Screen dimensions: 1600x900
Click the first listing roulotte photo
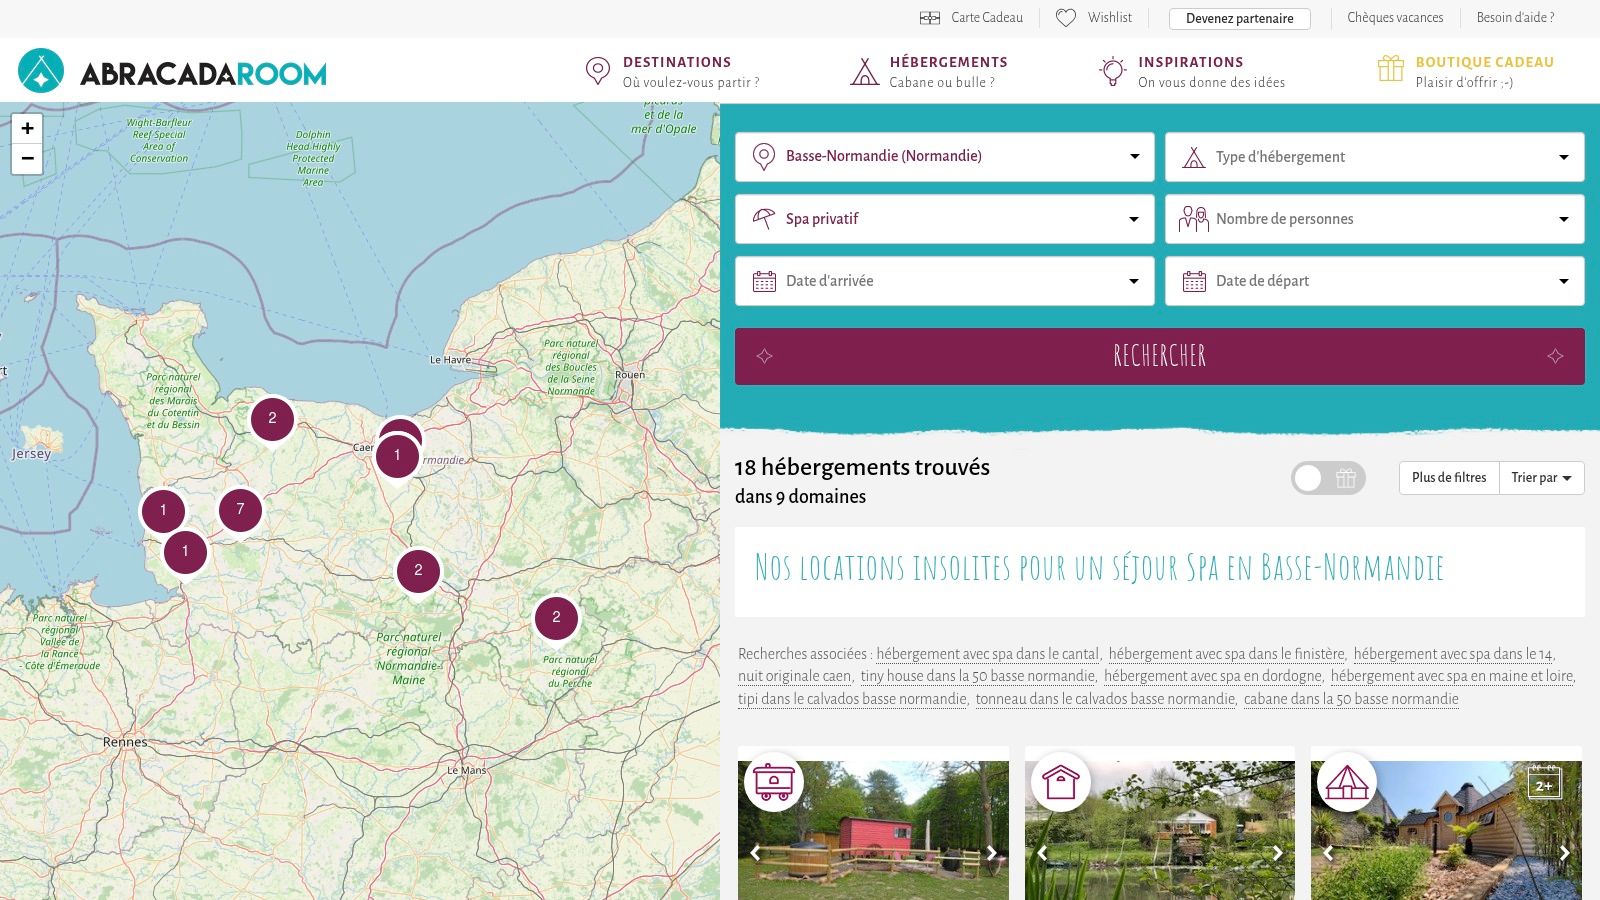tap(873, 830)
